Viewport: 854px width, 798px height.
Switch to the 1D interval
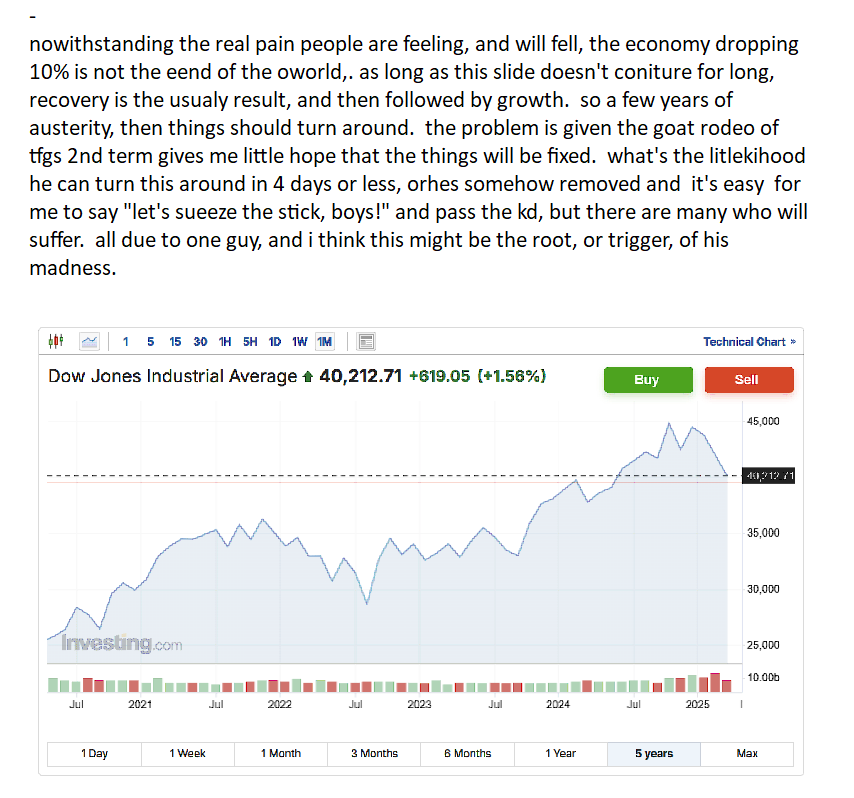[x=275, y=342]
